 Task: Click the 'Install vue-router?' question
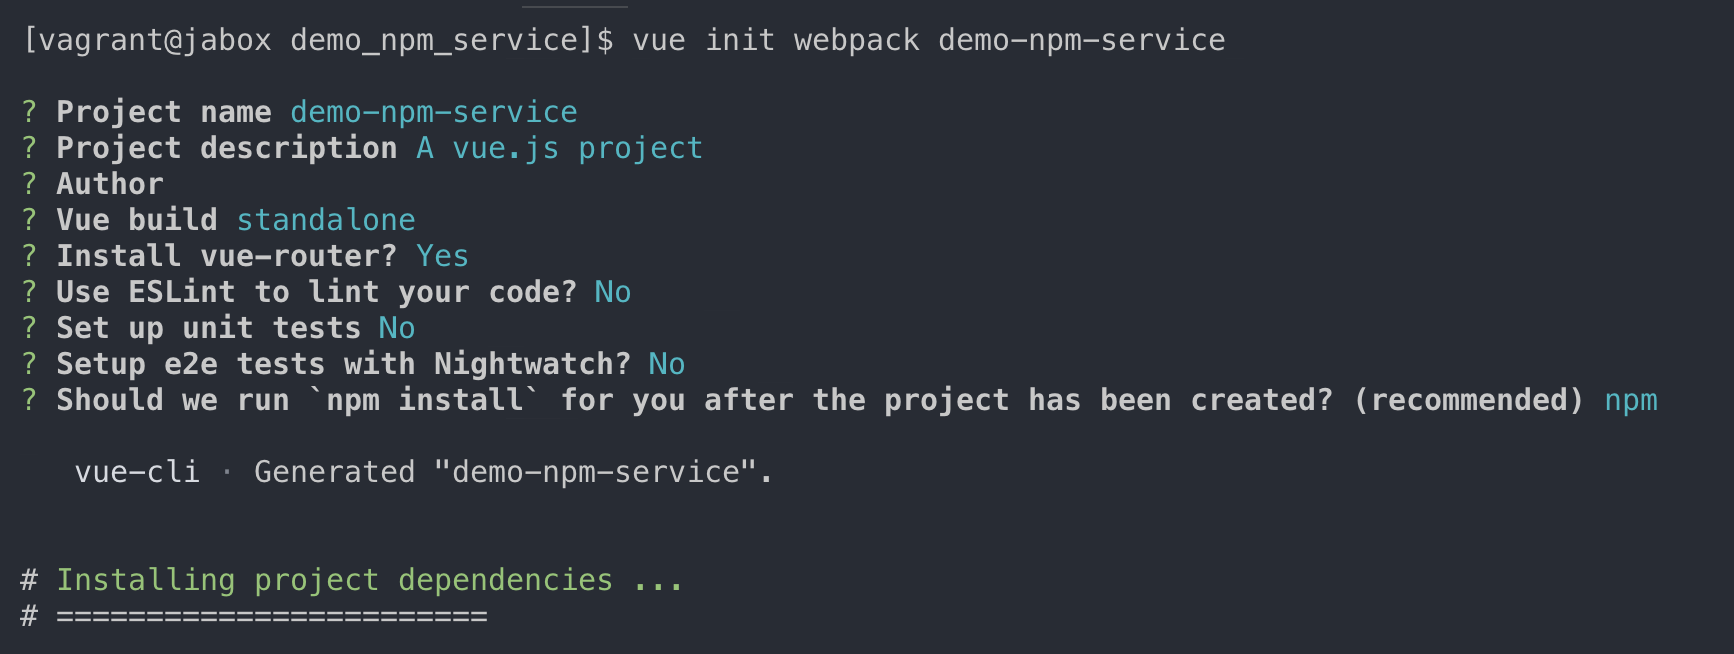[226, 256]
